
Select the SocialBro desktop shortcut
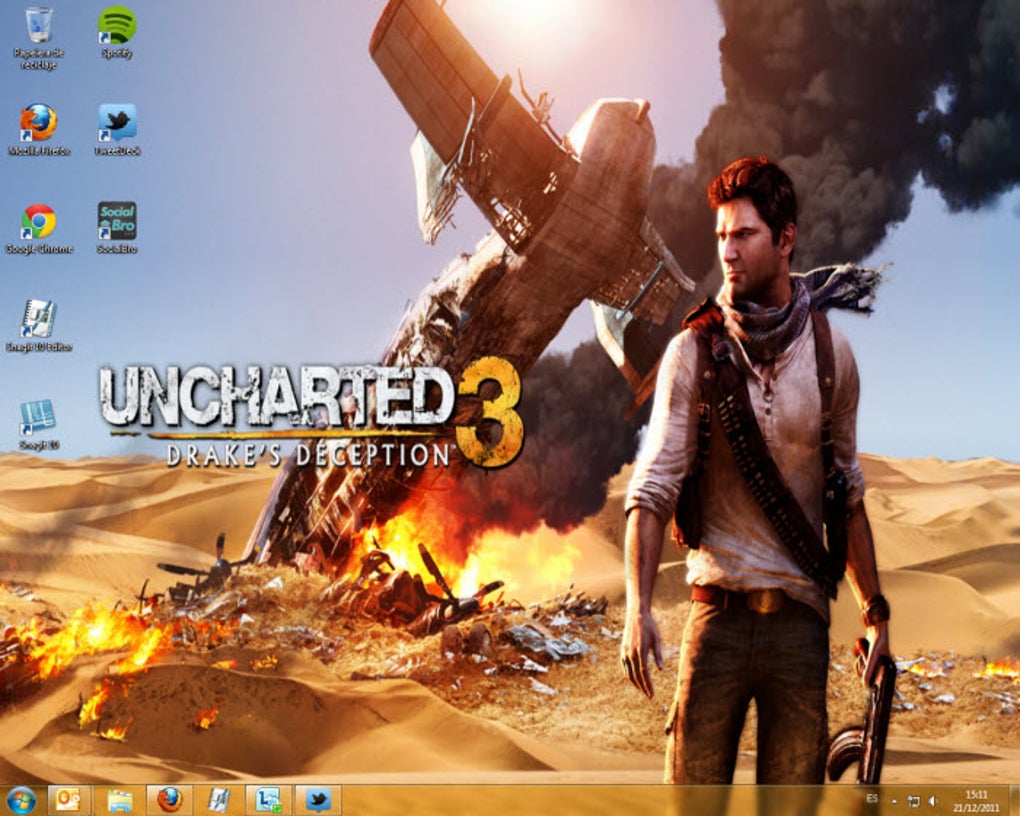click(117, 228)
